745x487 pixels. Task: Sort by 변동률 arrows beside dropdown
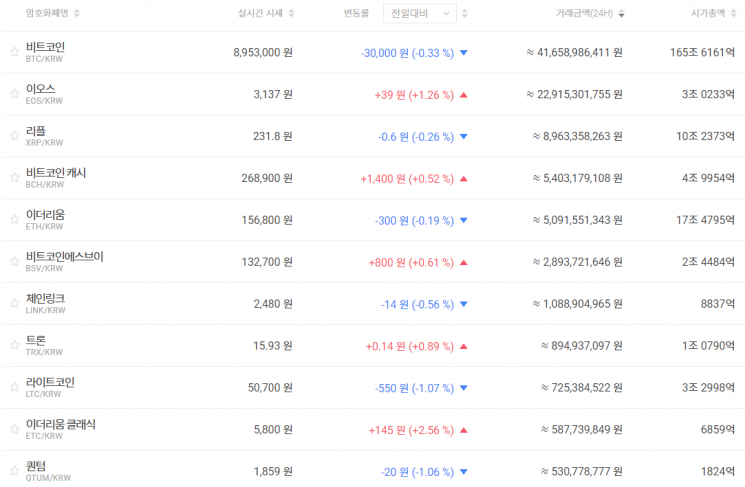tap(465, 13)
